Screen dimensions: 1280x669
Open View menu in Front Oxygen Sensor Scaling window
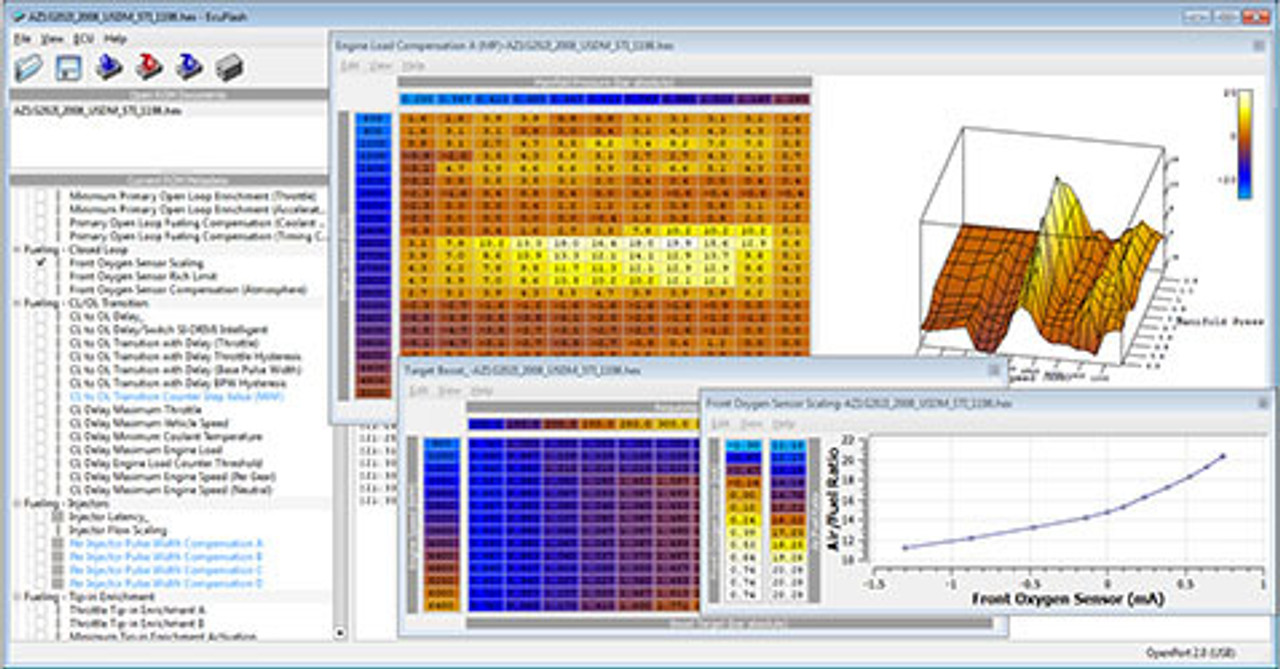pos(752,423)
